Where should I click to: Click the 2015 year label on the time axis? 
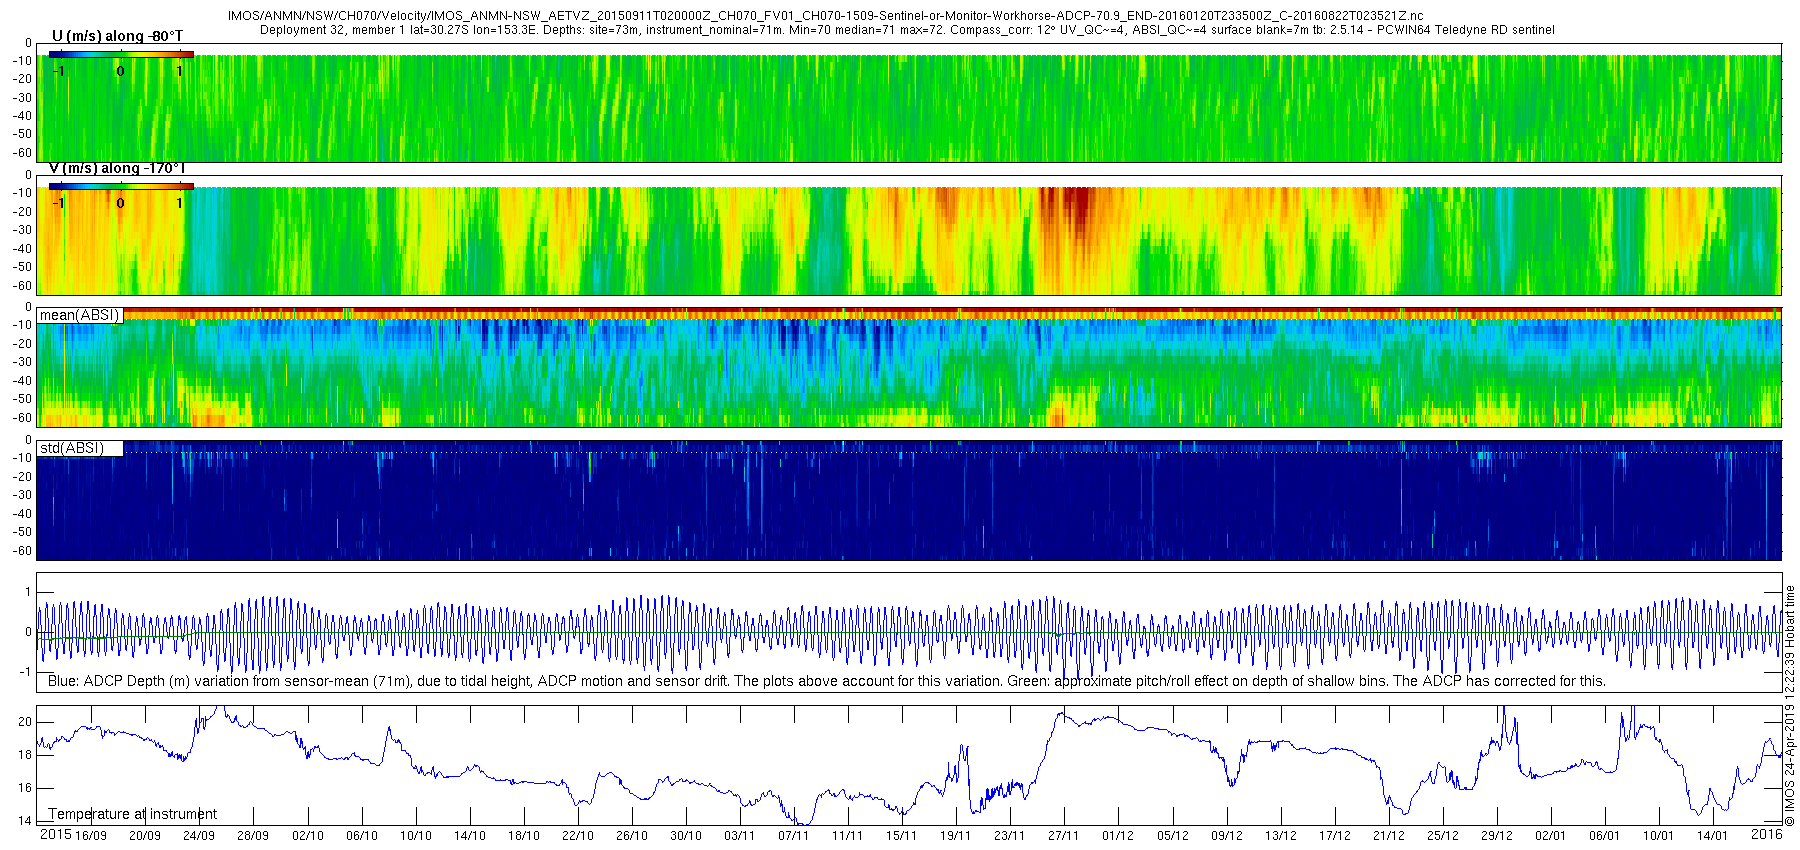pos(55,834)
